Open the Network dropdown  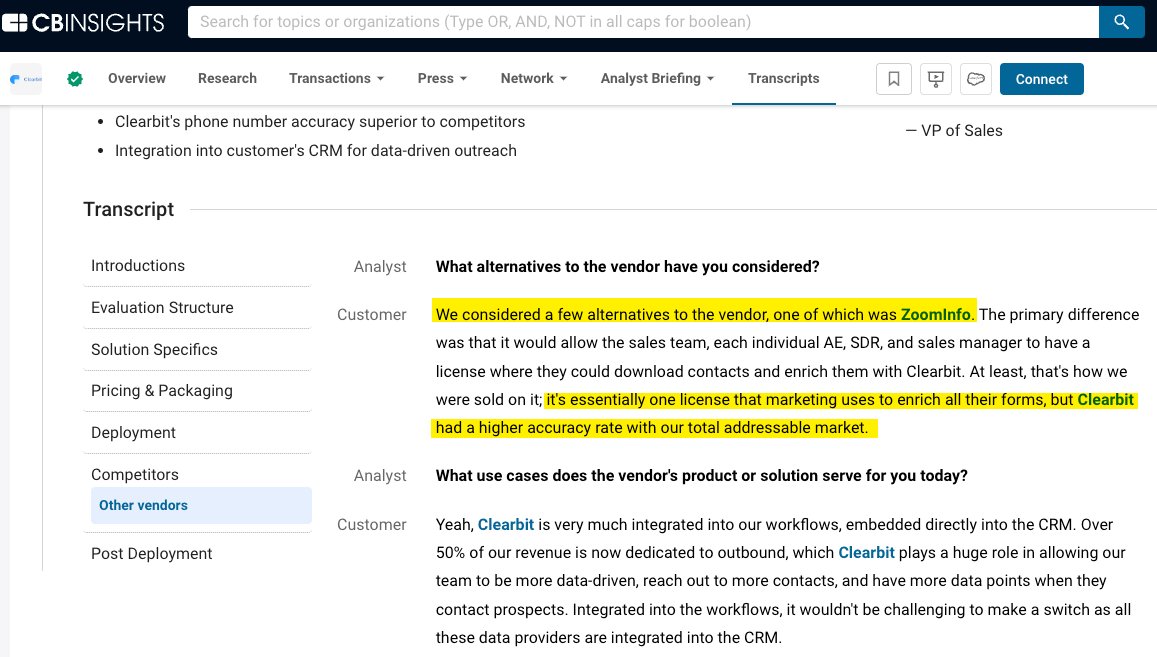(x=533, y=78)
